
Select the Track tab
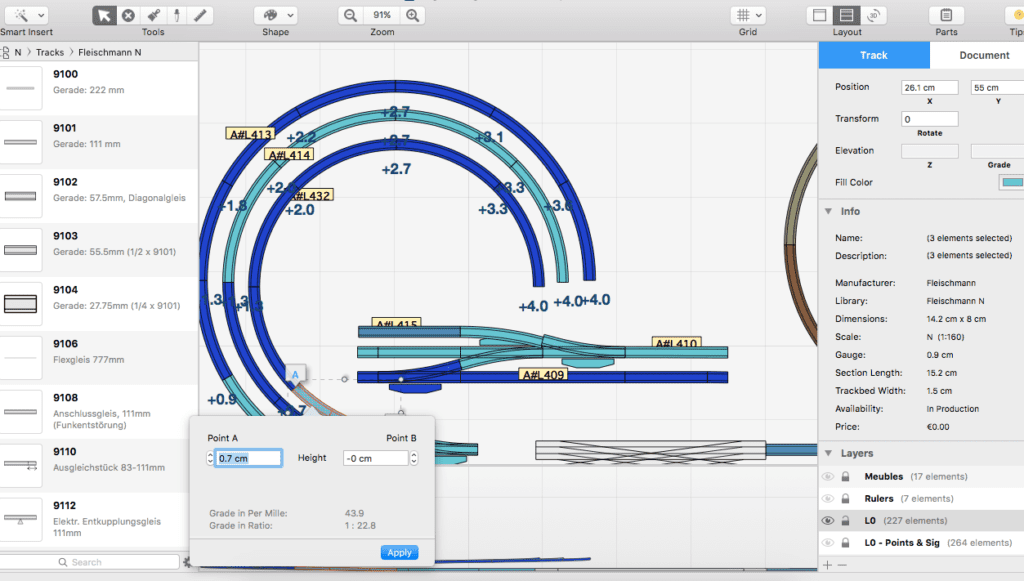[873, 55]
